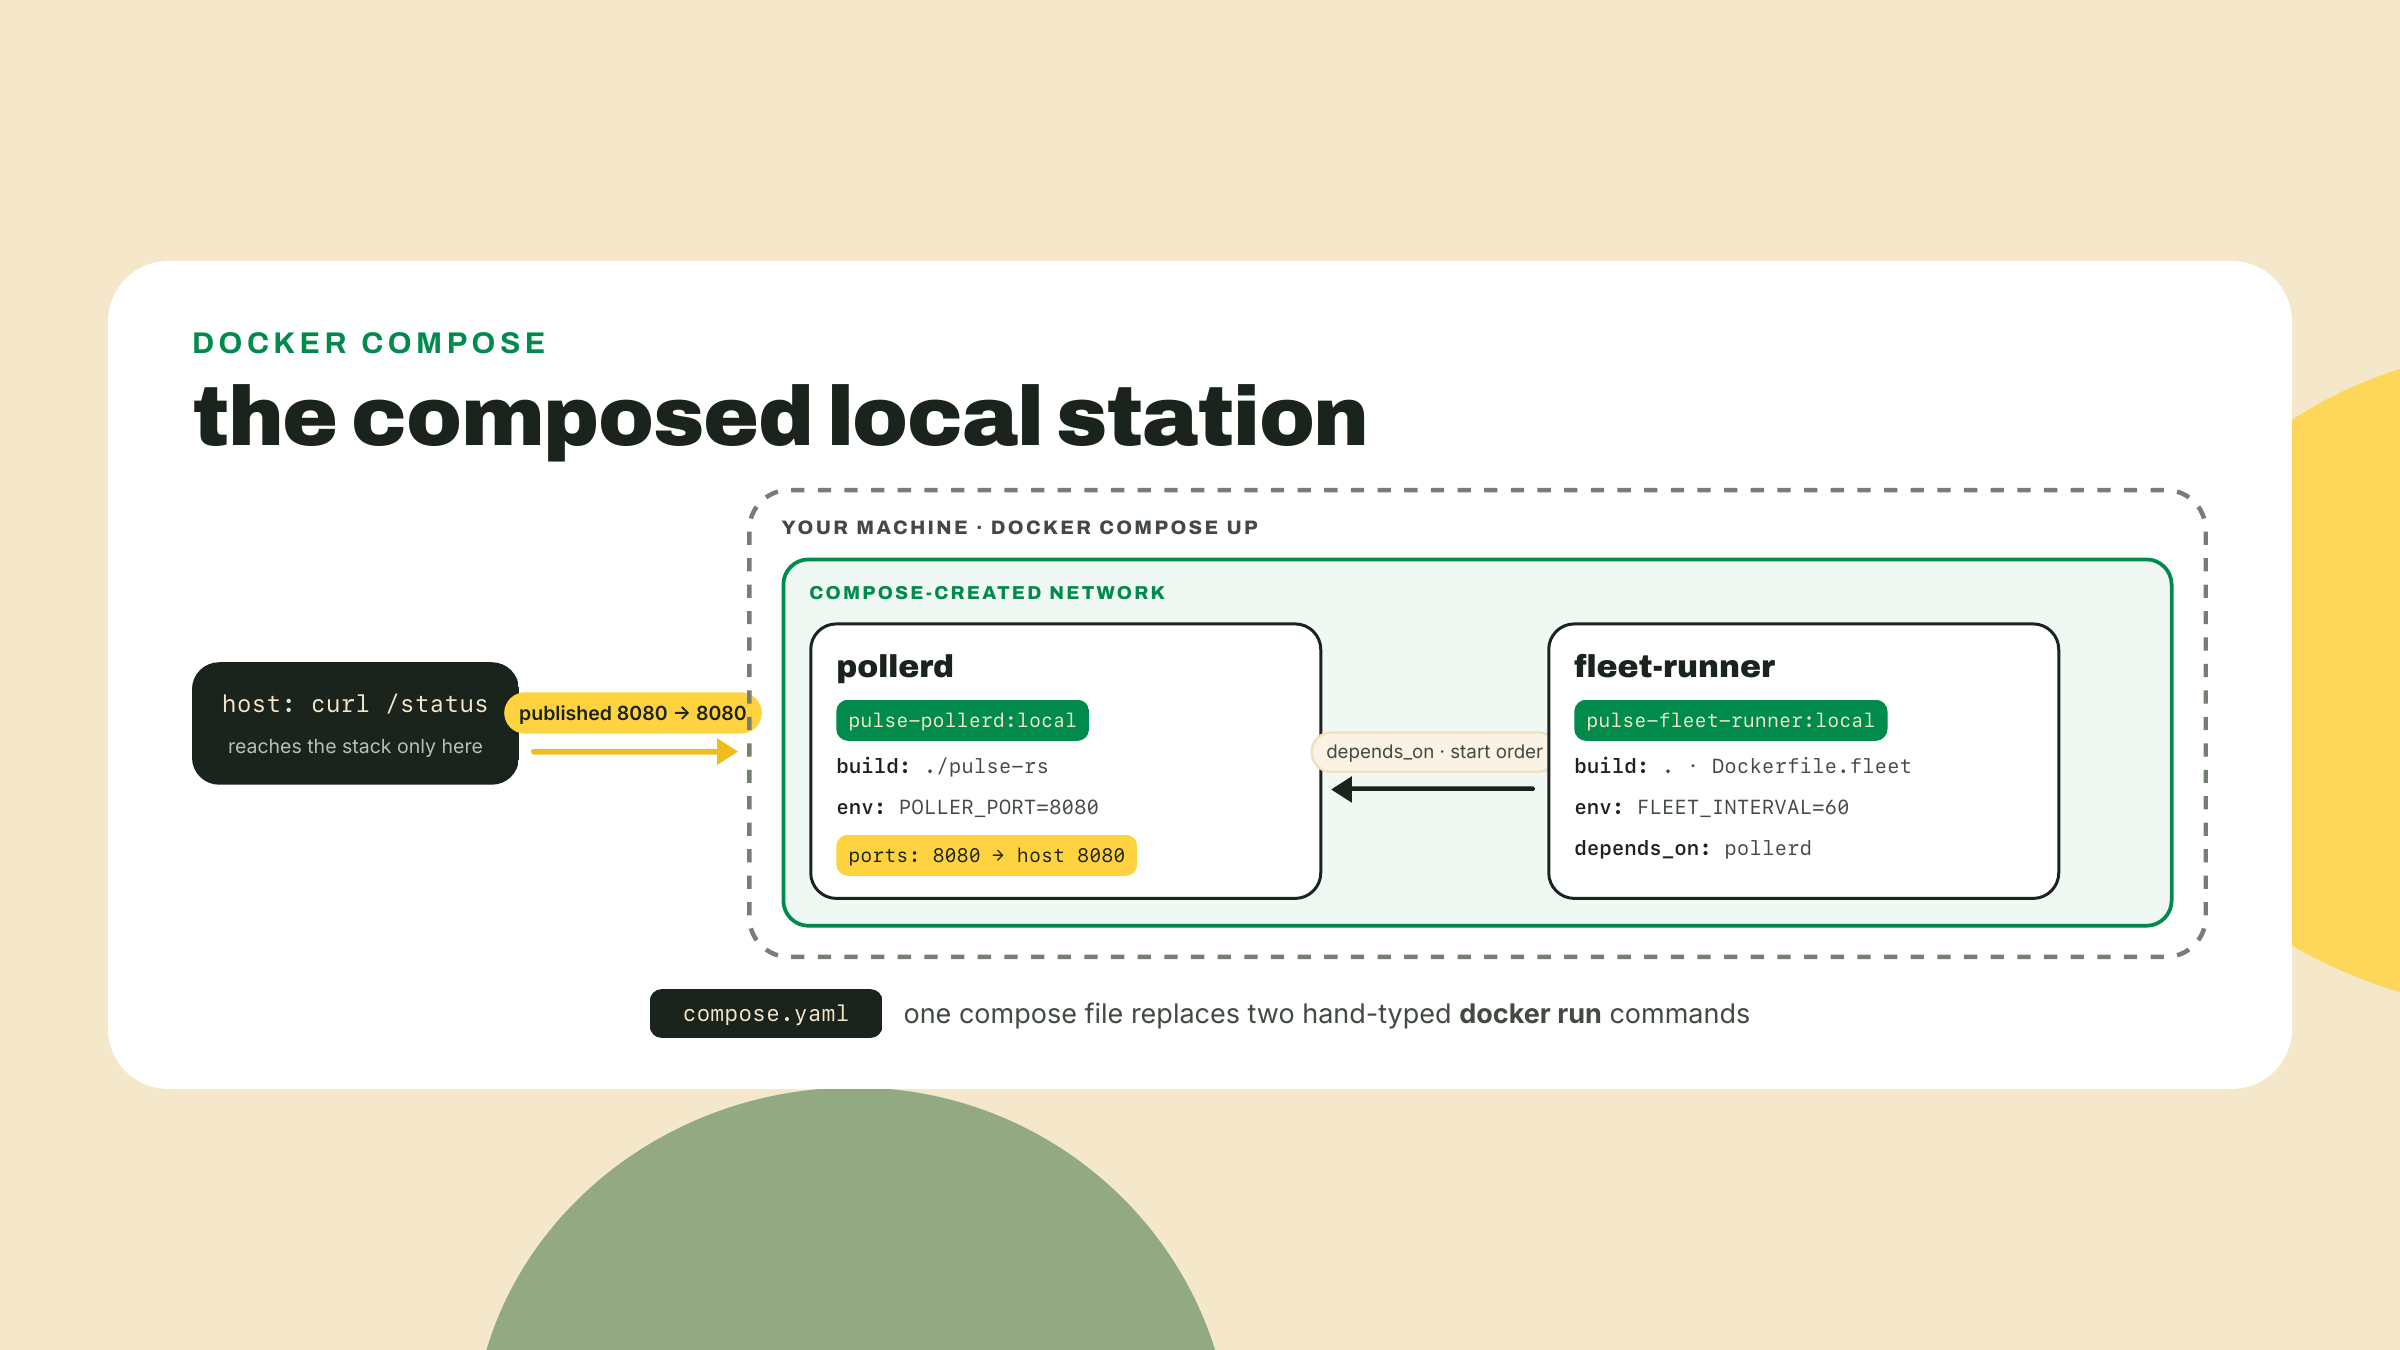2400x1350 pixels.
Task: Click the 'fleet-runner' service heading
Action: [x=1674, y=666]
